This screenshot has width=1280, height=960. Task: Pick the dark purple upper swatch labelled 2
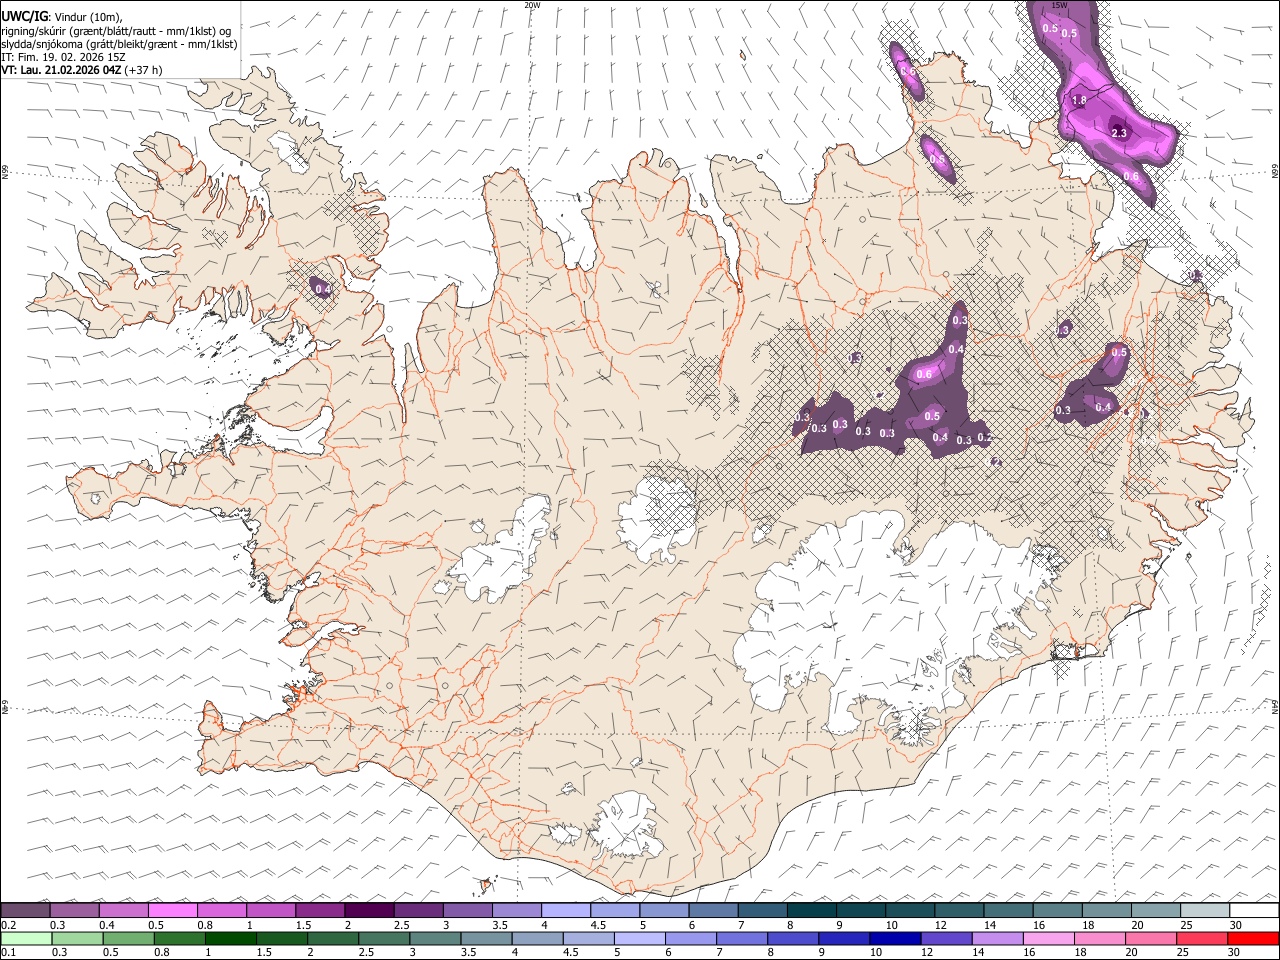(x=368, y=910)
